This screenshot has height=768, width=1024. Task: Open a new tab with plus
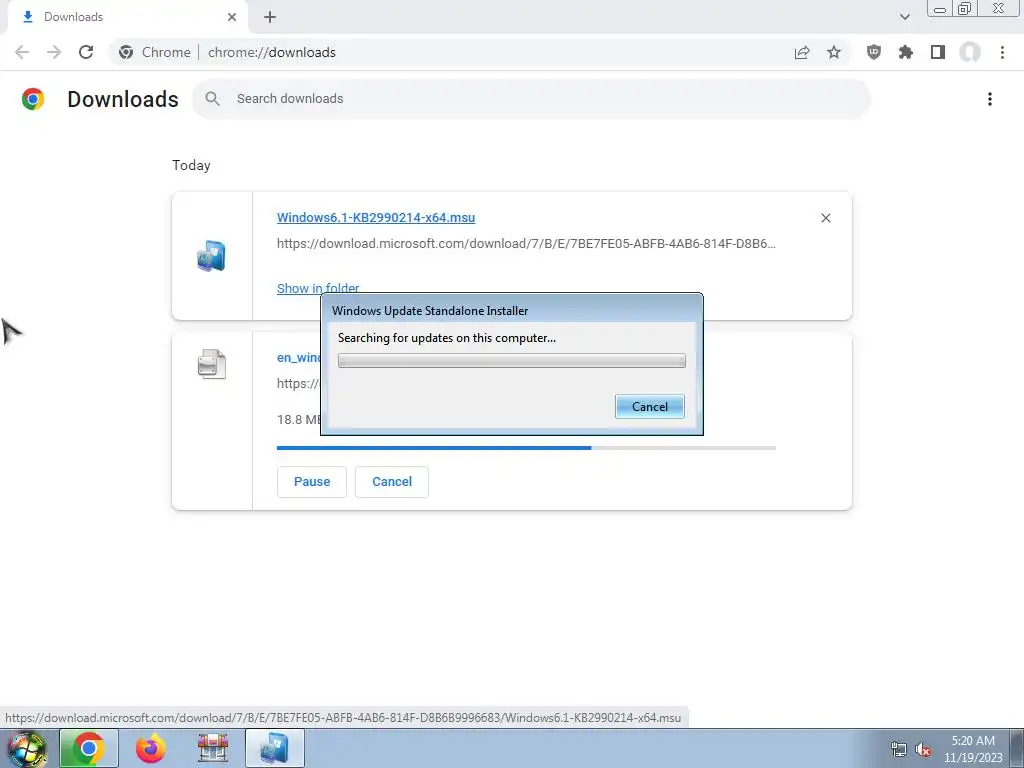[270, 17]
